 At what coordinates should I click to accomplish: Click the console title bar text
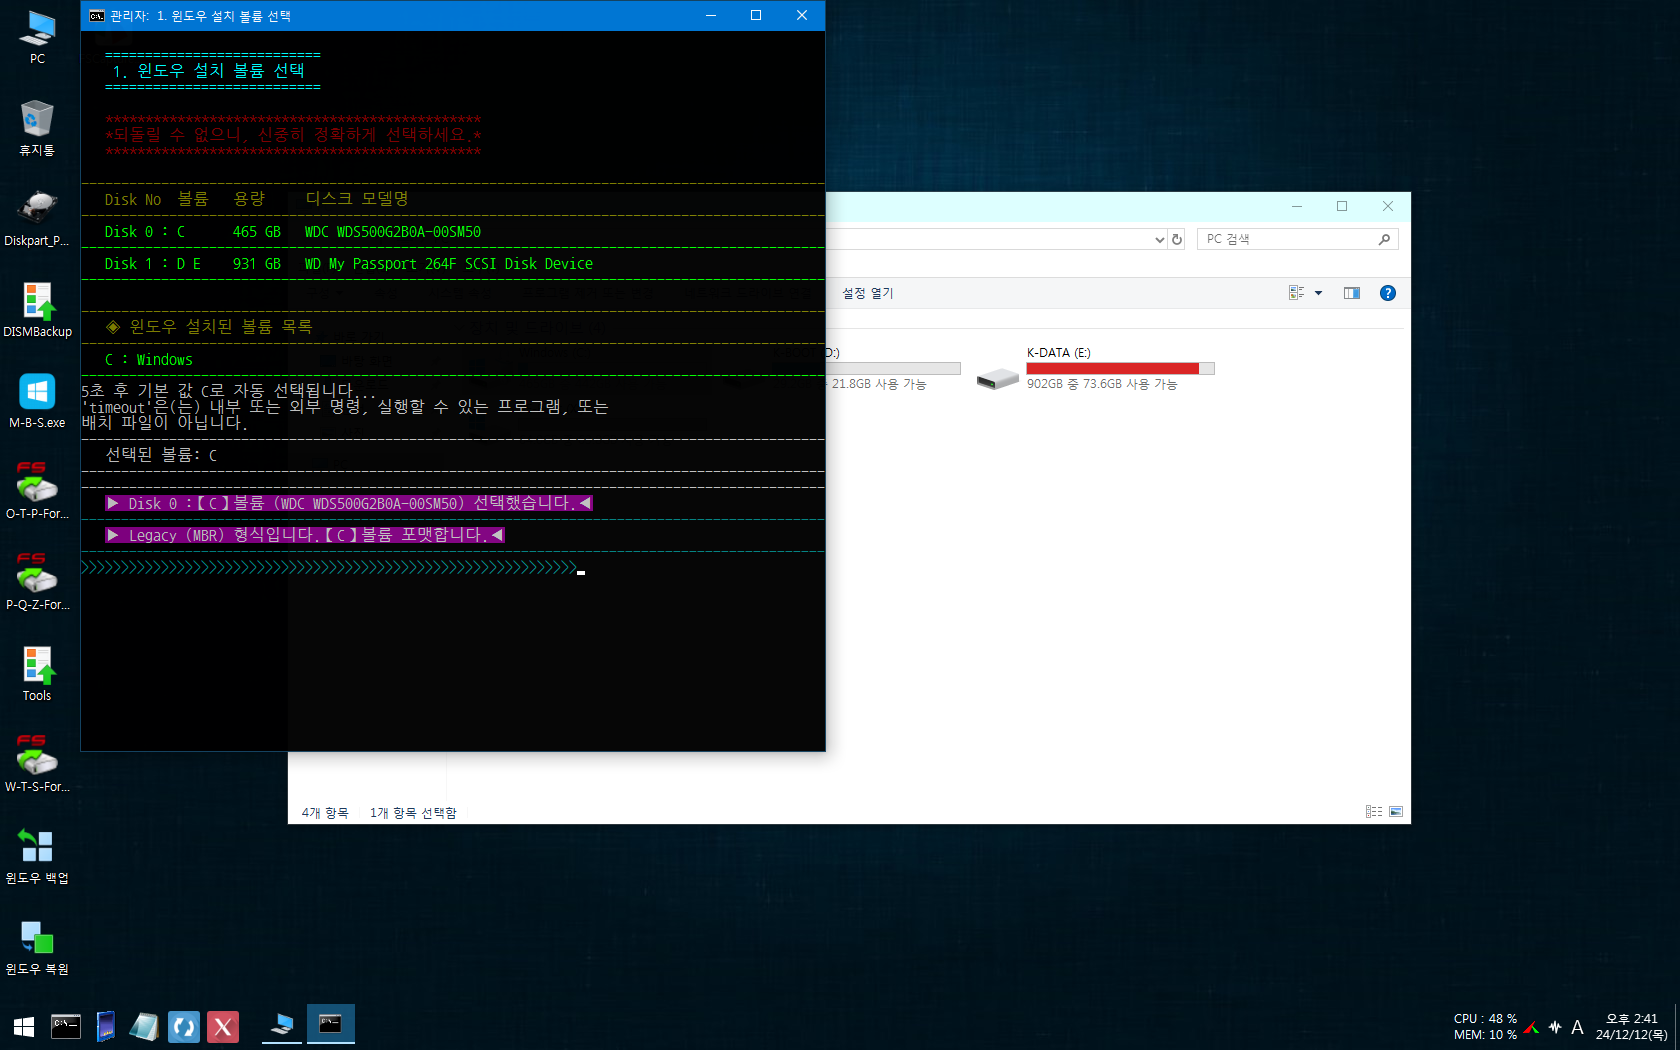(x=201, y=16)
